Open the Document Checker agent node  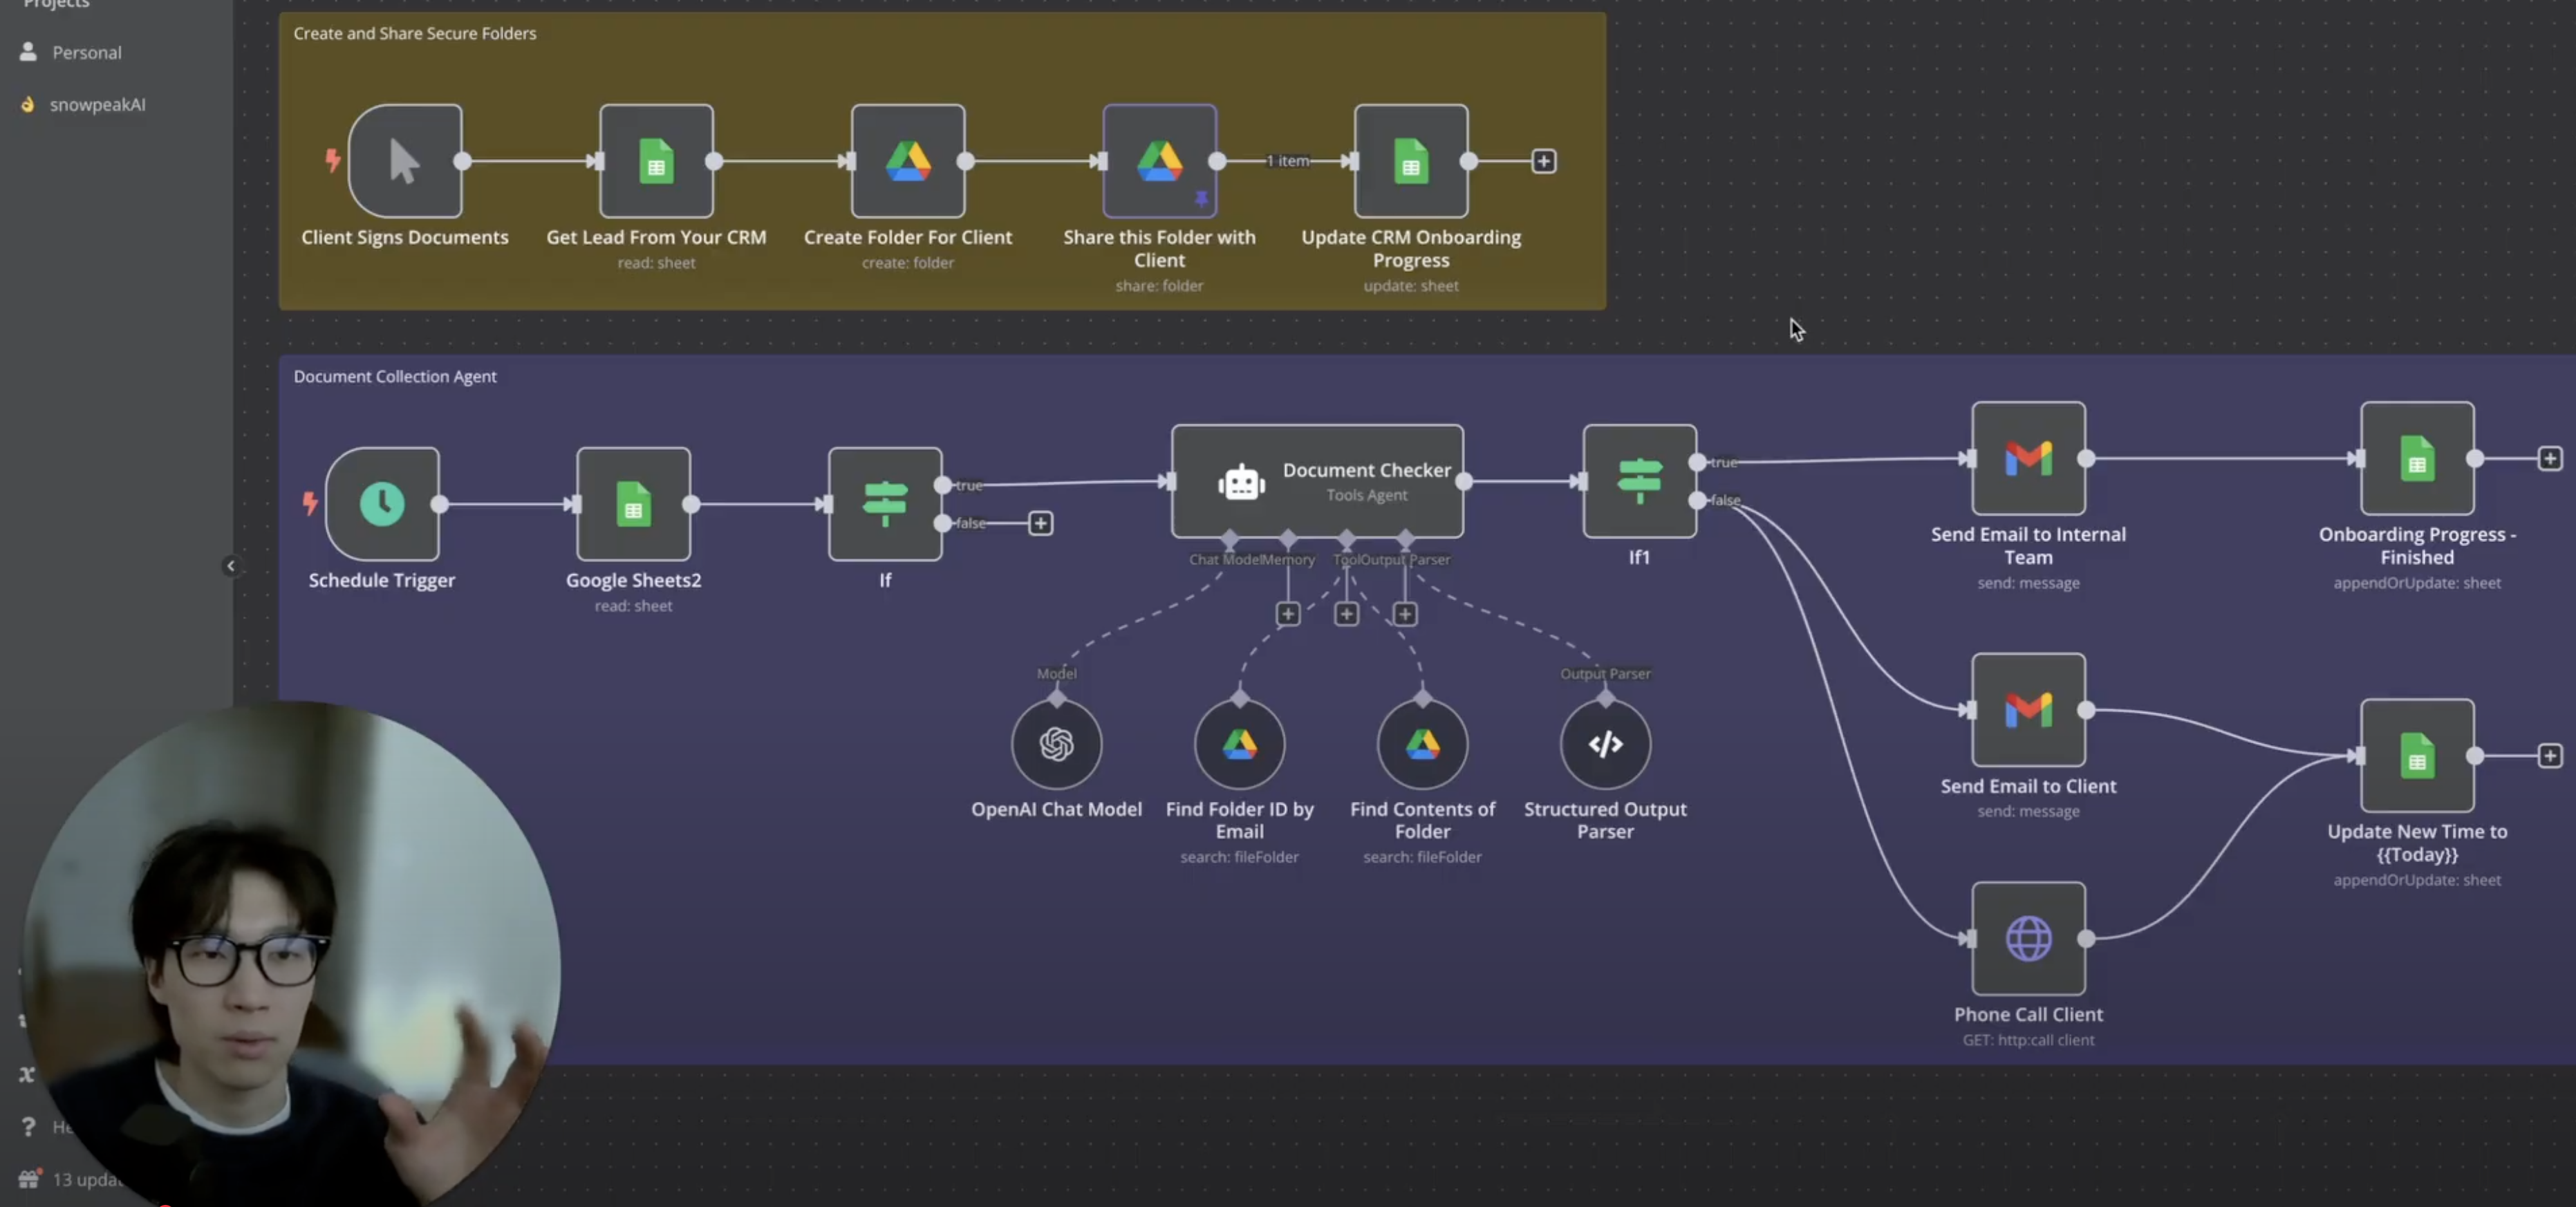1316,481
